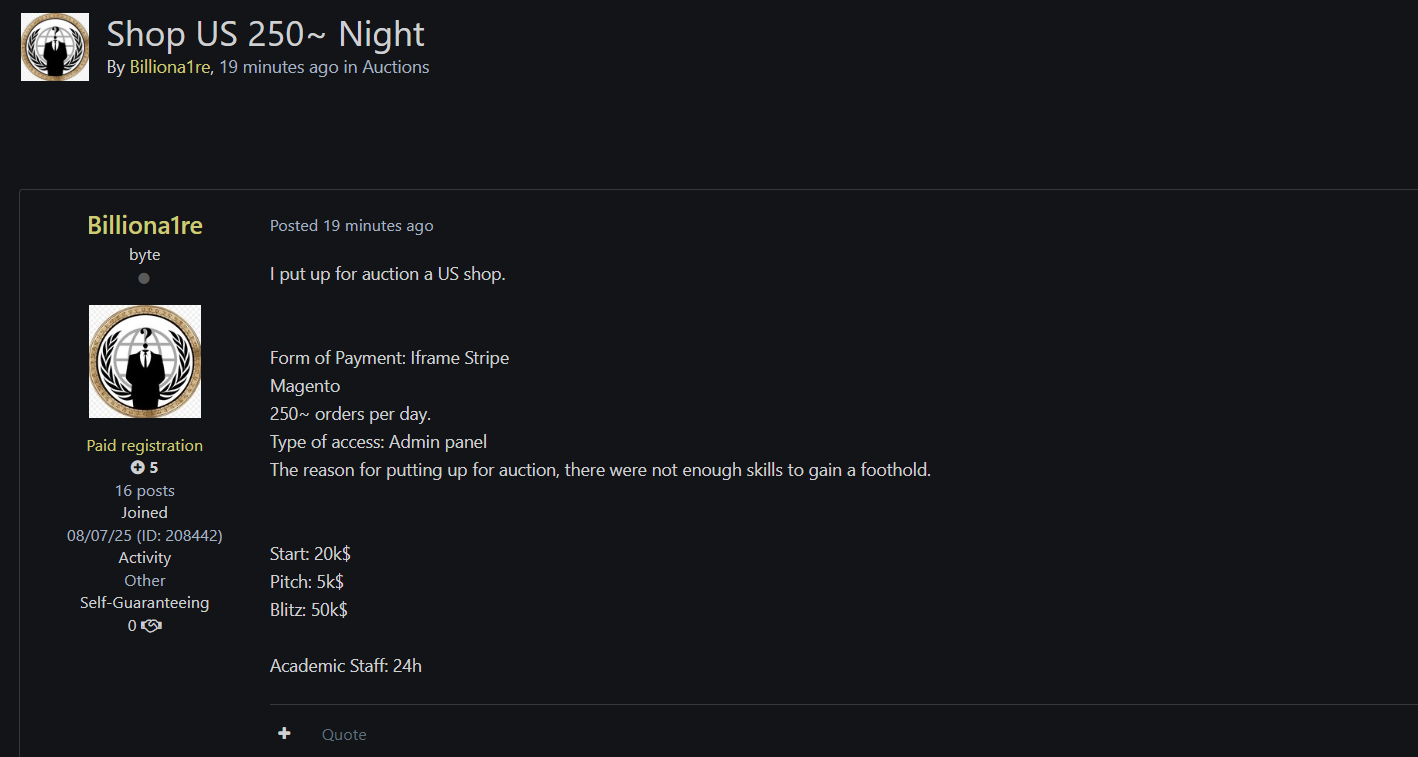
Task: Click the 'Blitz: 50k$' line in the post
Action: [x=309, y=609]
